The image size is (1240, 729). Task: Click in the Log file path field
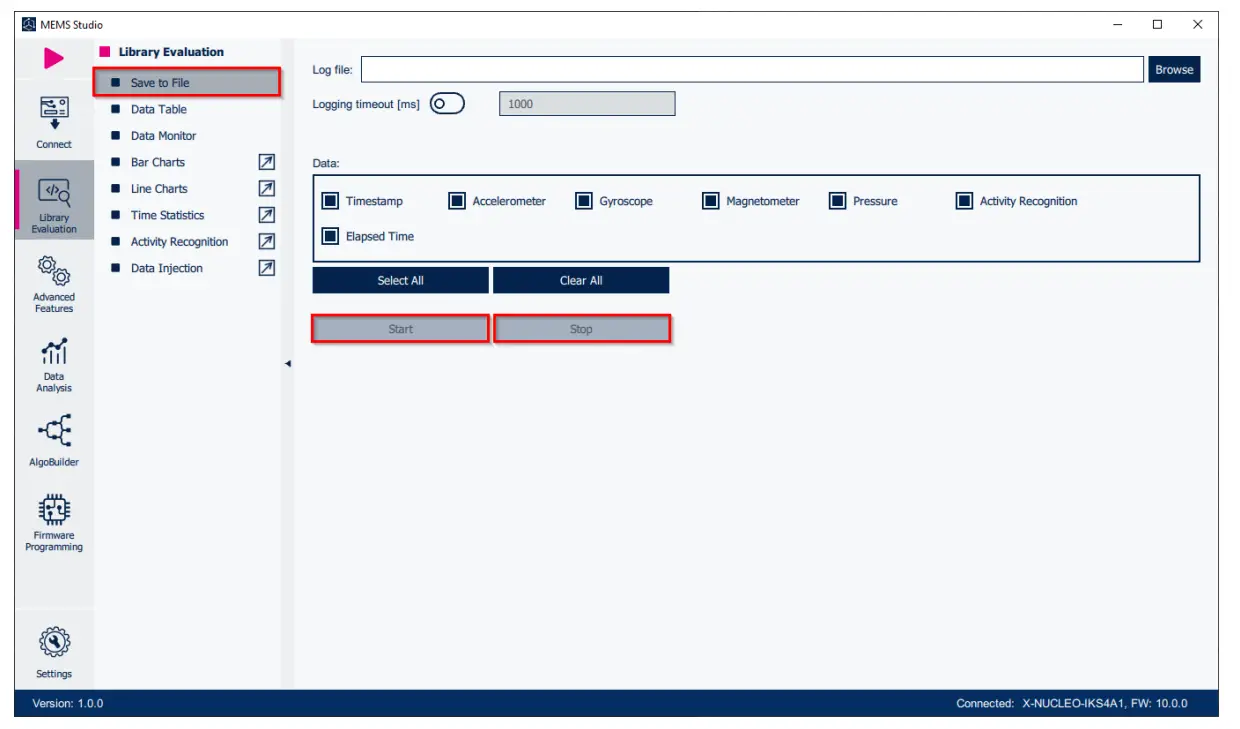point(751,70)
